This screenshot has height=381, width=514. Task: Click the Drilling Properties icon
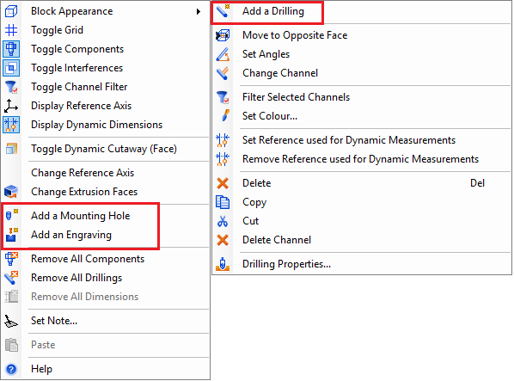click(x=223, y=264)
